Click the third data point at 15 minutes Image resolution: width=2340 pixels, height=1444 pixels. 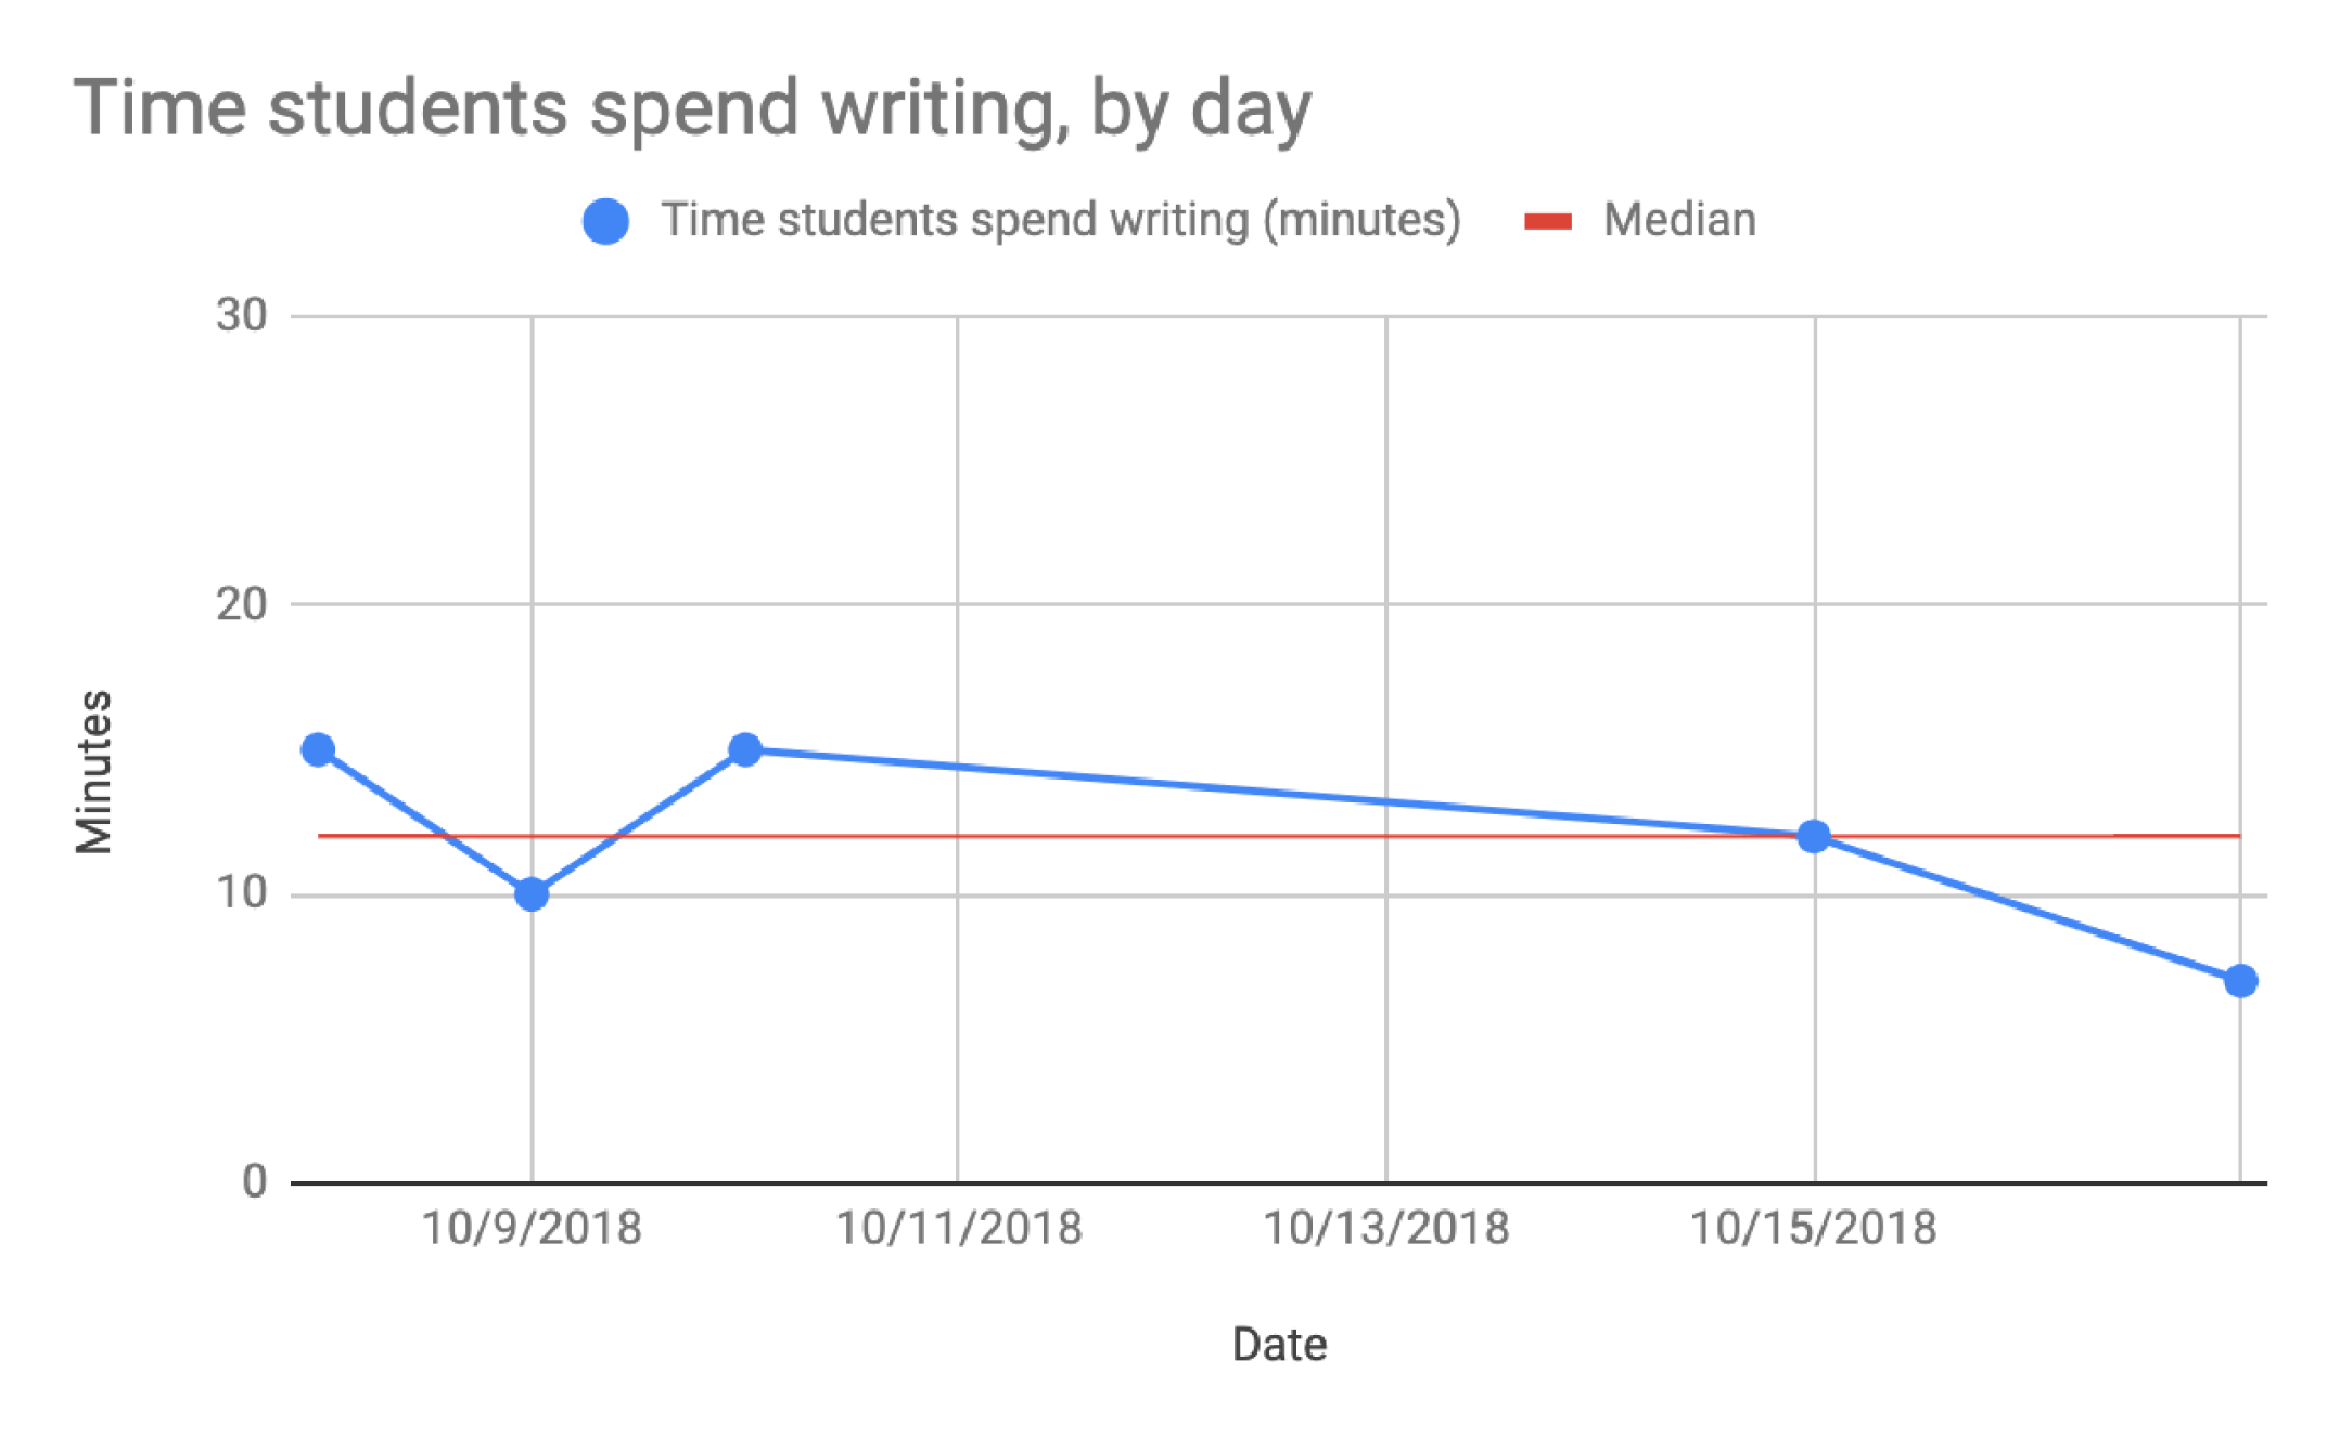744,749
